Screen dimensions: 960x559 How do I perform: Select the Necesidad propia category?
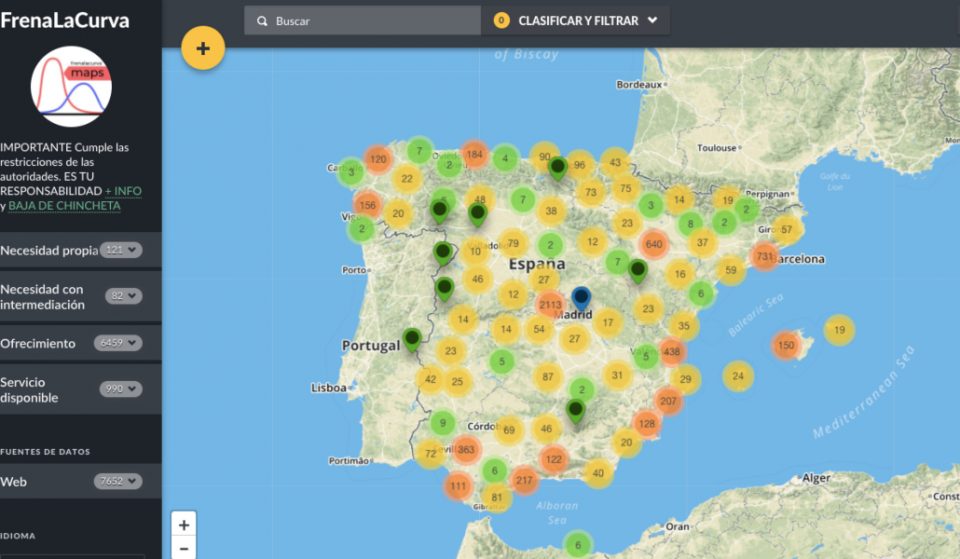pyautogui.click(x=81, y=250)
